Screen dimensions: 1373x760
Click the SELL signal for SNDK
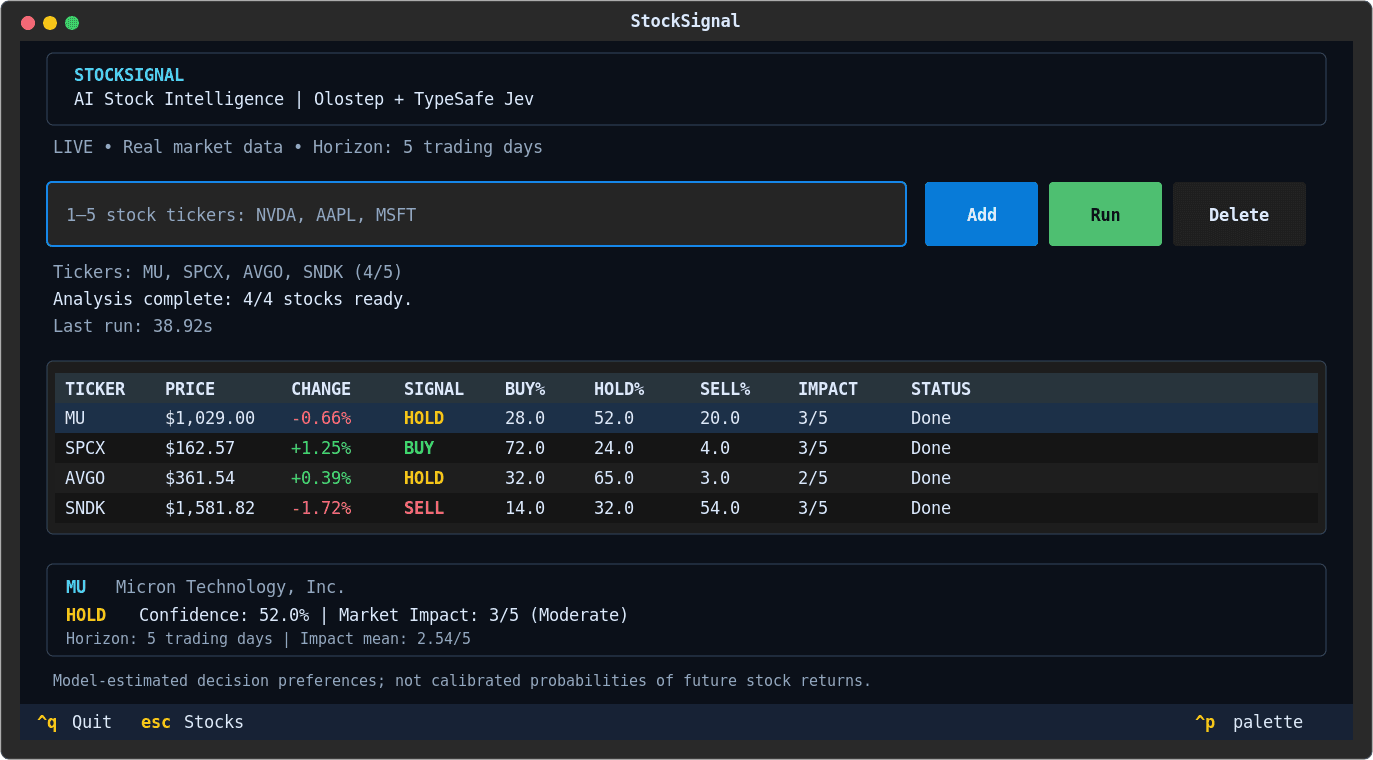pyautogui.click(x=424, y=508)
